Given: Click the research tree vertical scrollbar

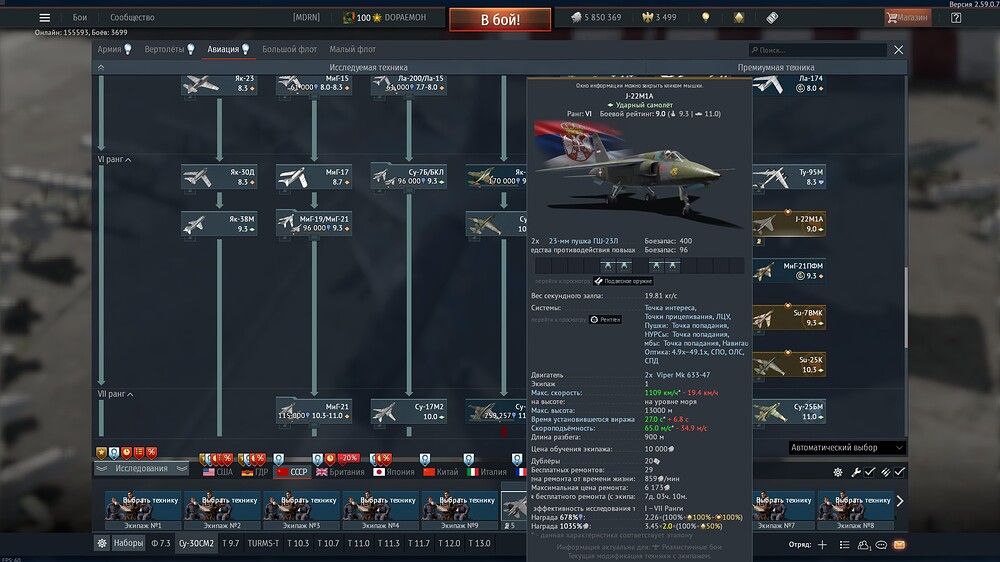Looking at the screenshot, I should pyautogui.click(x=905, y=306).
